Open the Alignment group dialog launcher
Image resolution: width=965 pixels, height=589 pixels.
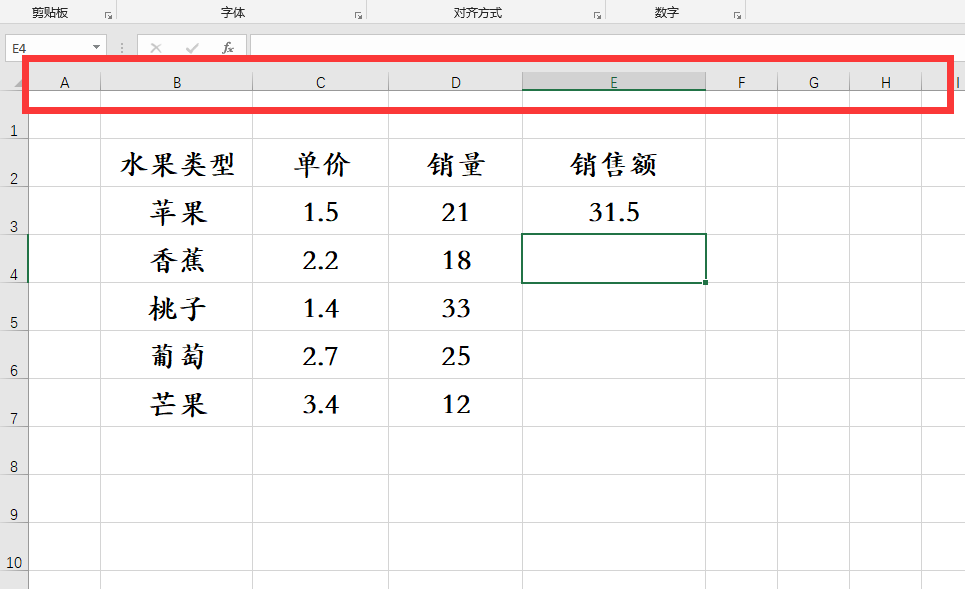pos(597,15)
